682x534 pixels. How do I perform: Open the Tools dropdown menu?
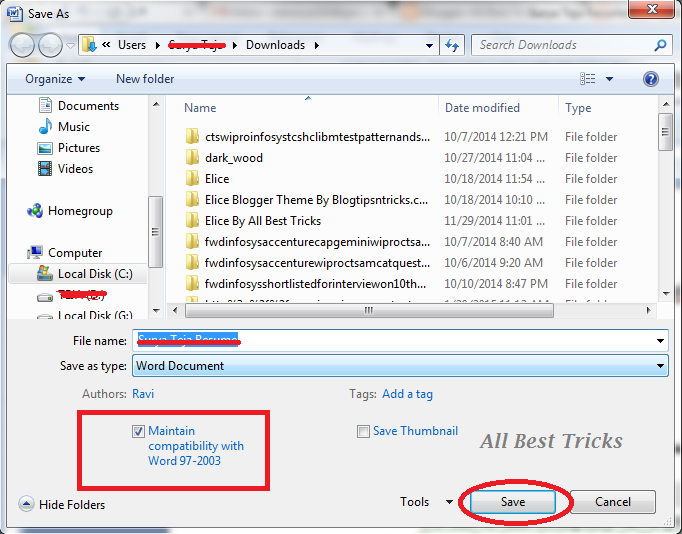426,502
